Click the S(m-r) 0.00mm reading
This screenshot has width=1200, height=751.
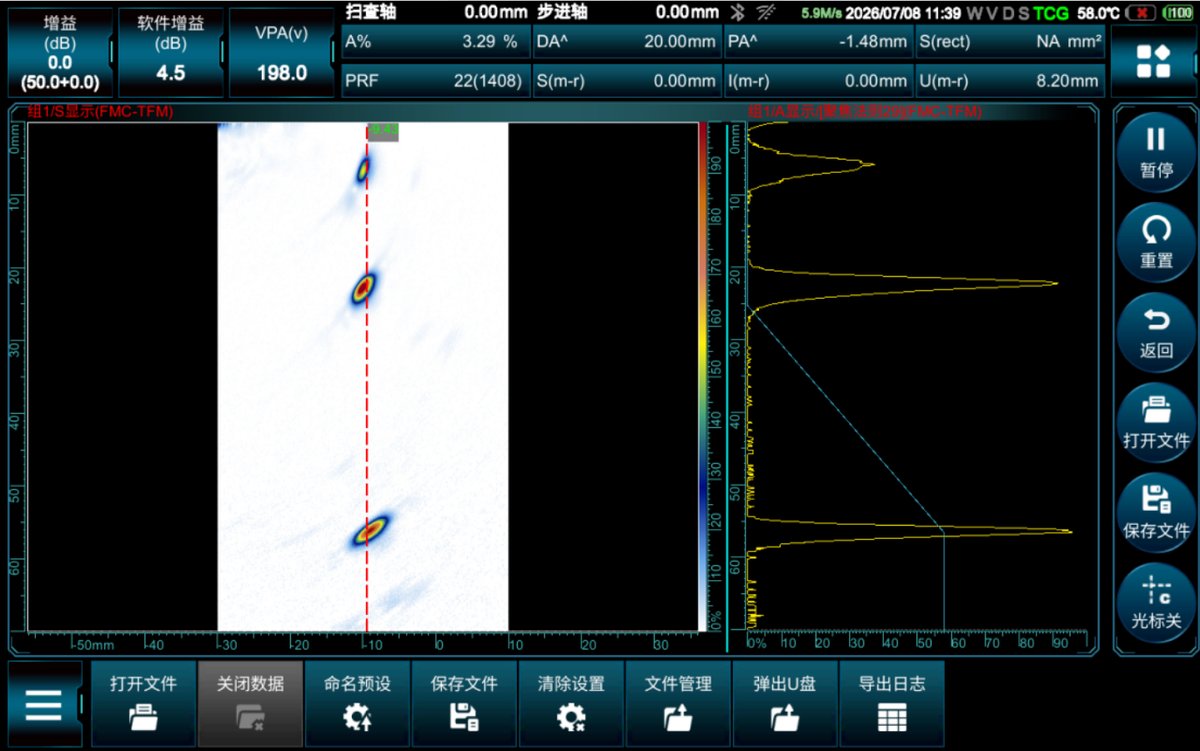click(626, 81)
